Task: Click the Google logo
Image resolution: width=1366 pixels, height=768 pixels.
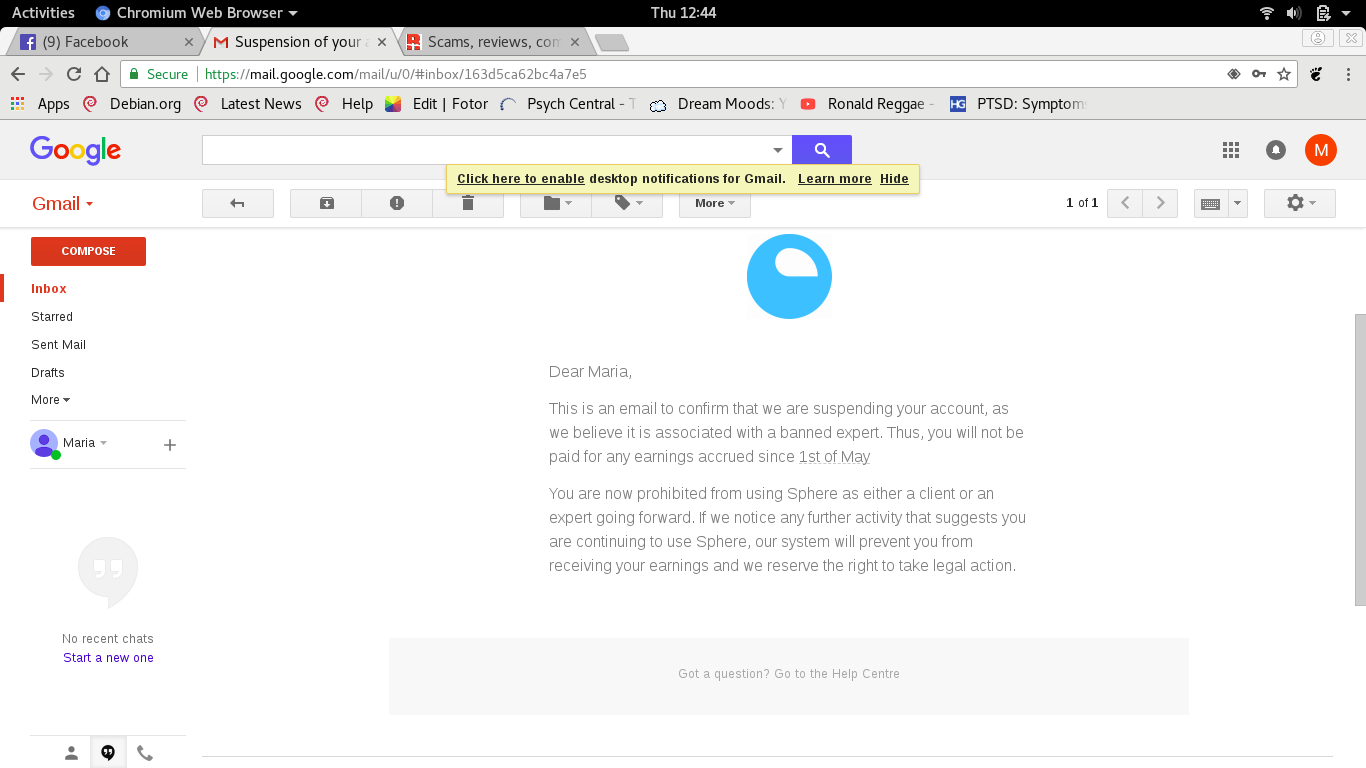Action: coord(75,150)
